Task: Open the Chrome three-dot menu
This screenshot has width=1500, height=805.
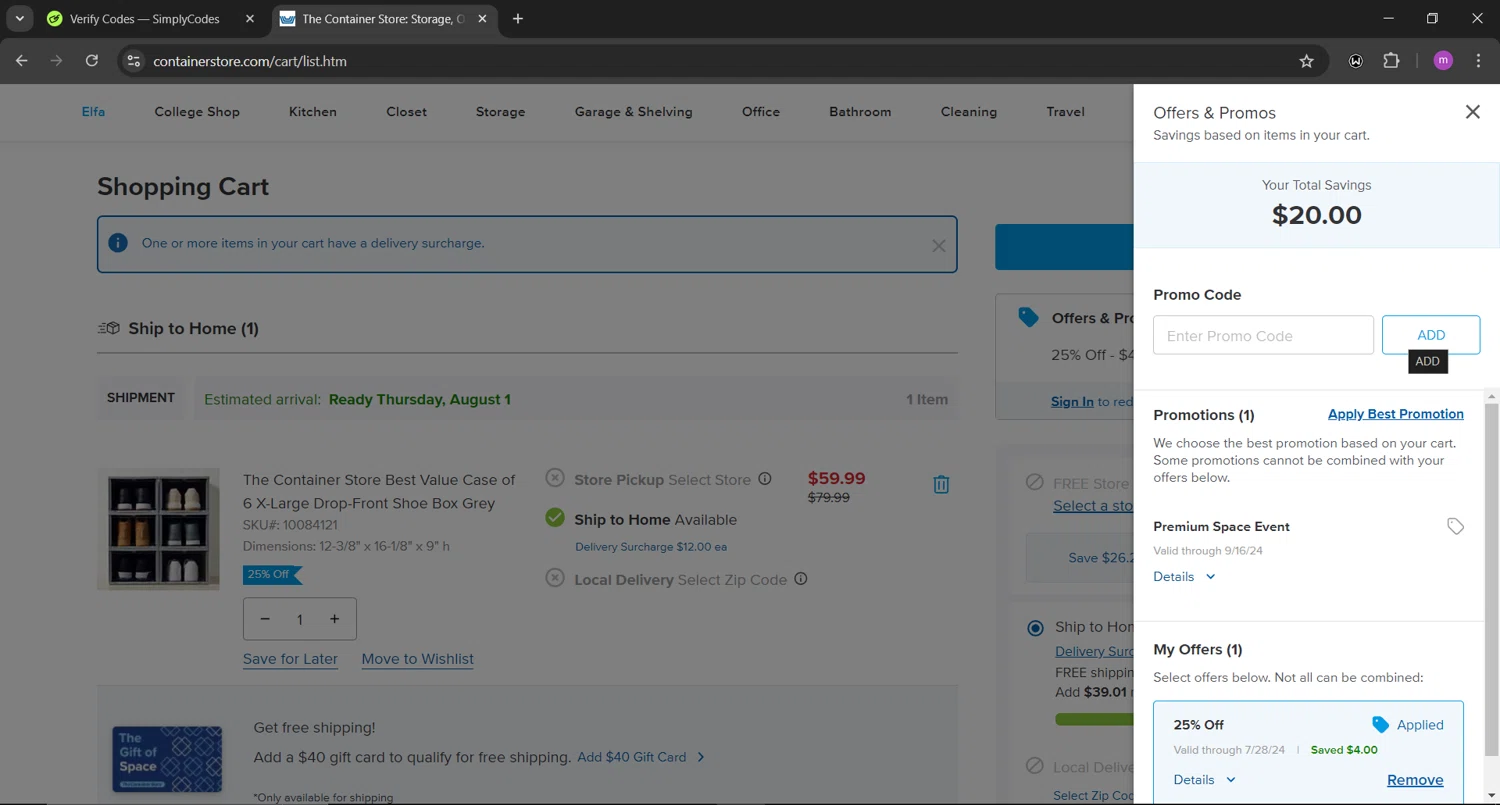Action: coord(1478,61)
